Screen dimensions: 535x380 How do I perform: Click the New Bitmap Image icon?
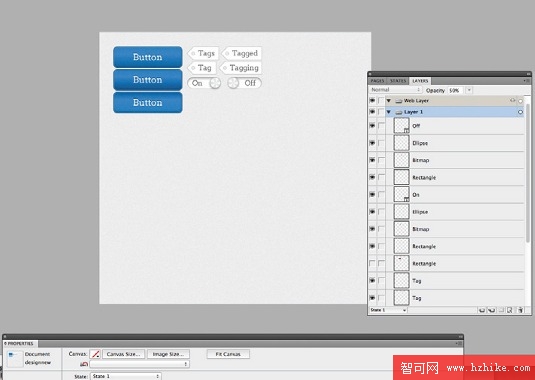509,310
